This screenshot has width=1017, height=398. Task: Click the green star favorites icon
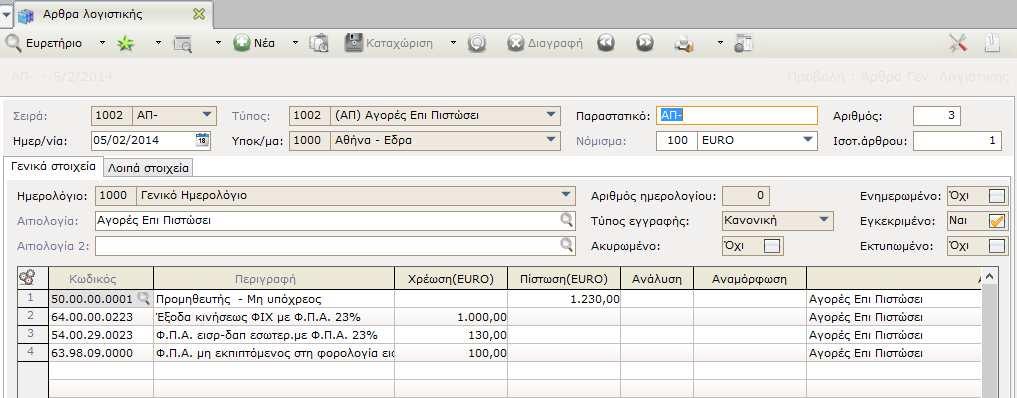pyautogui.click(x=126, y=43)
